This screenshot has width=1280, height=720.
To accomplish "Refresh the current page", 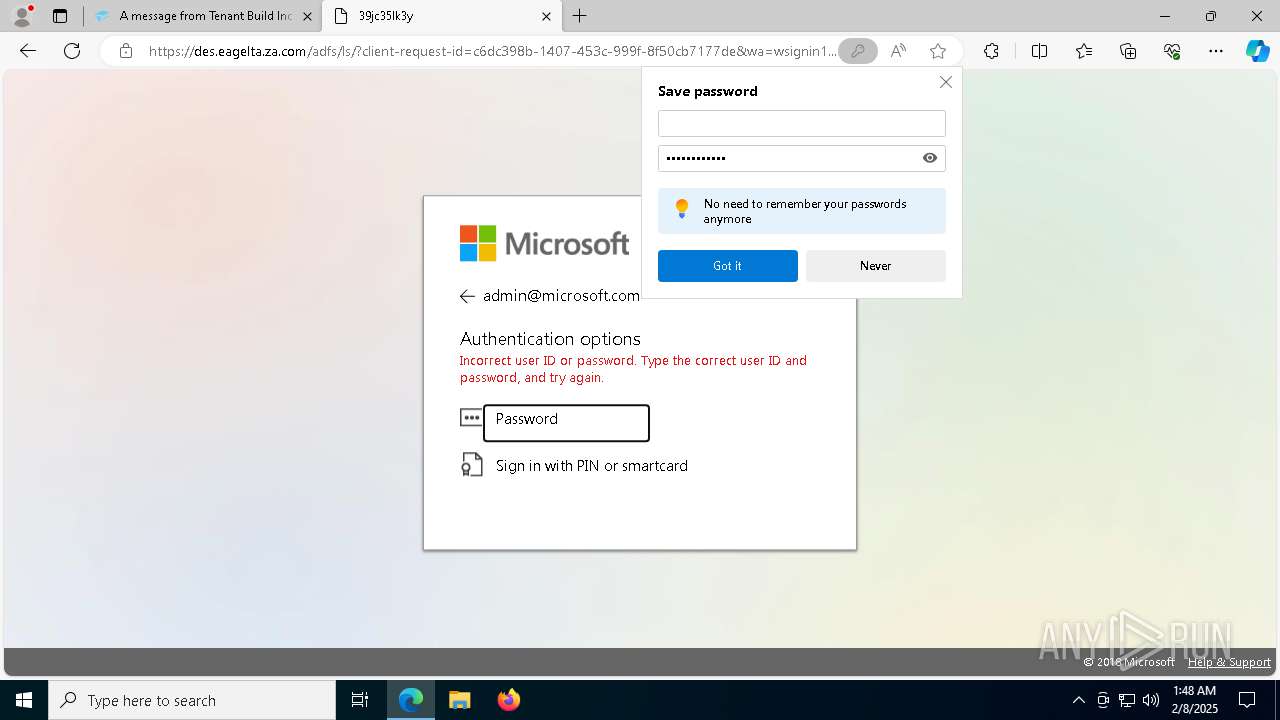I will point(72,51).
